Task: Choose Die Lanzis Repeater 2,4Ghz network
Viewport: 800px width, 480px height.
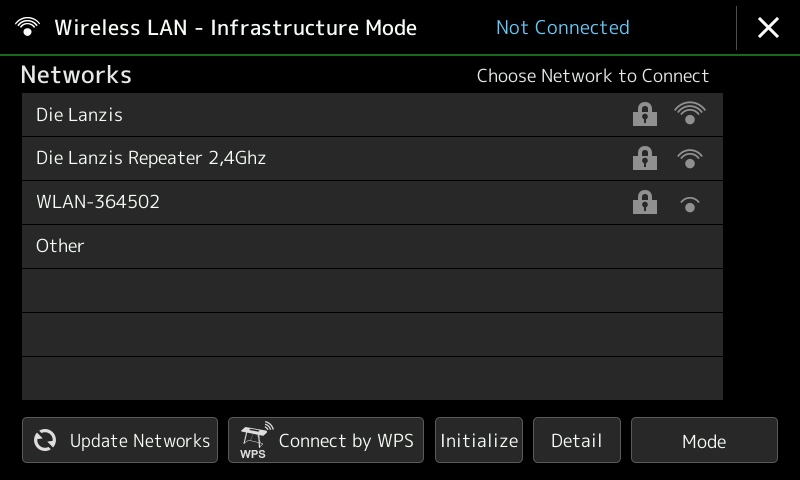Action: tap(372, 159)
